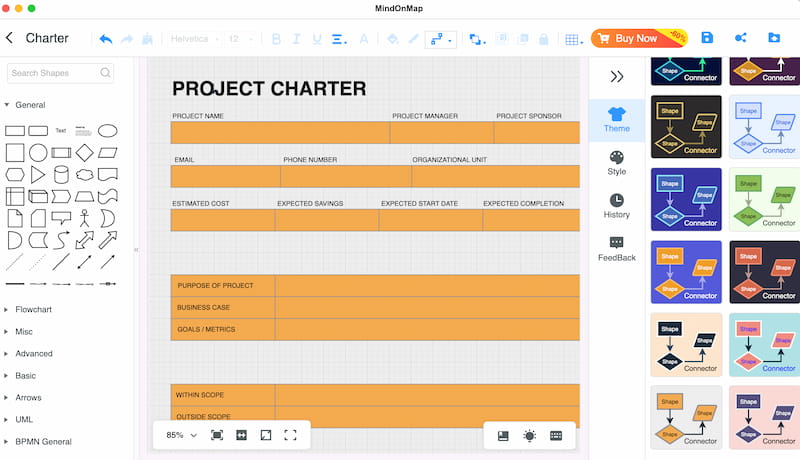The height and width of the screenshot is (460, 800).
Task: Switch to the Style tab
Action: 617,163
